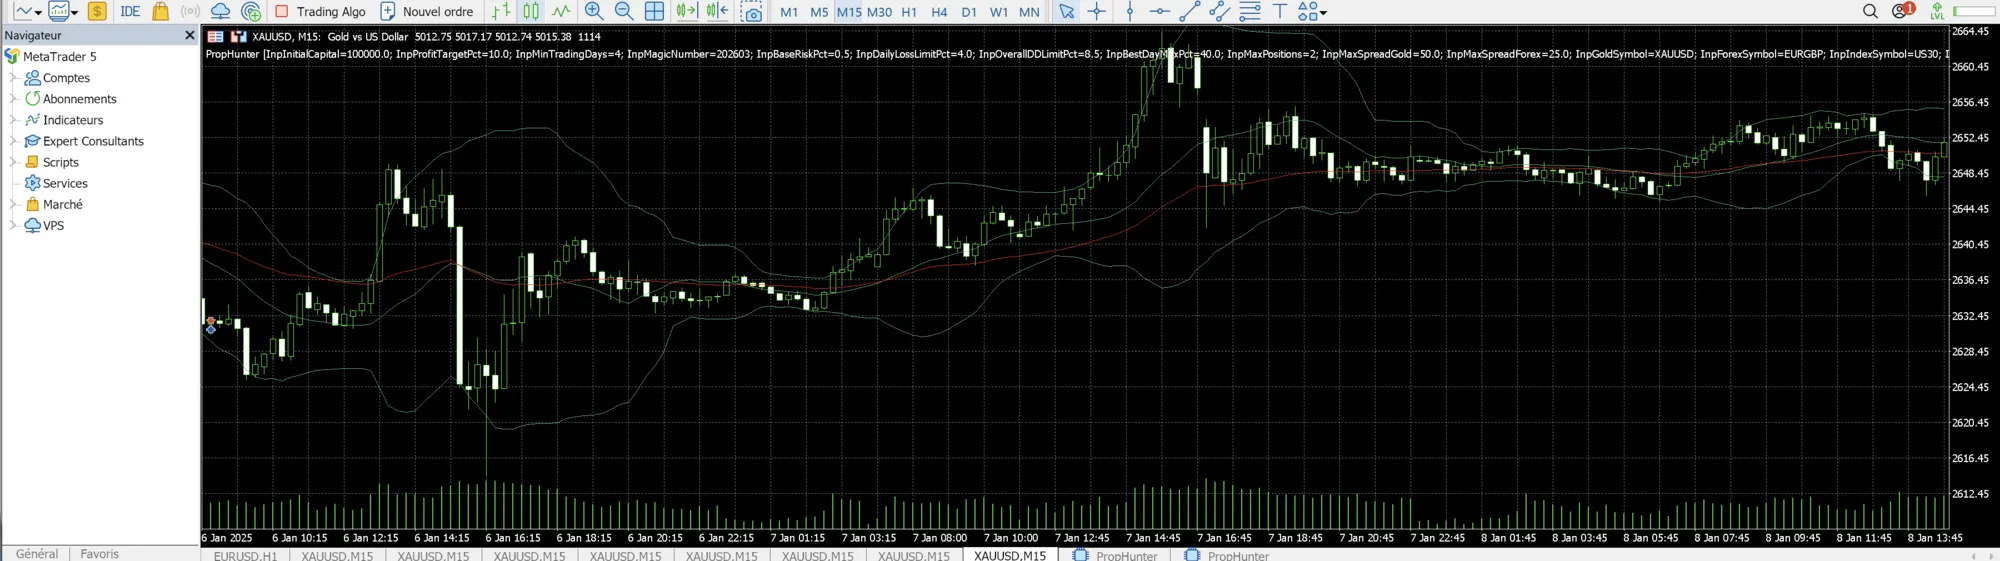
Task: Switch to the EURUSD,H1 chart tab
Action: click(245, 555)
